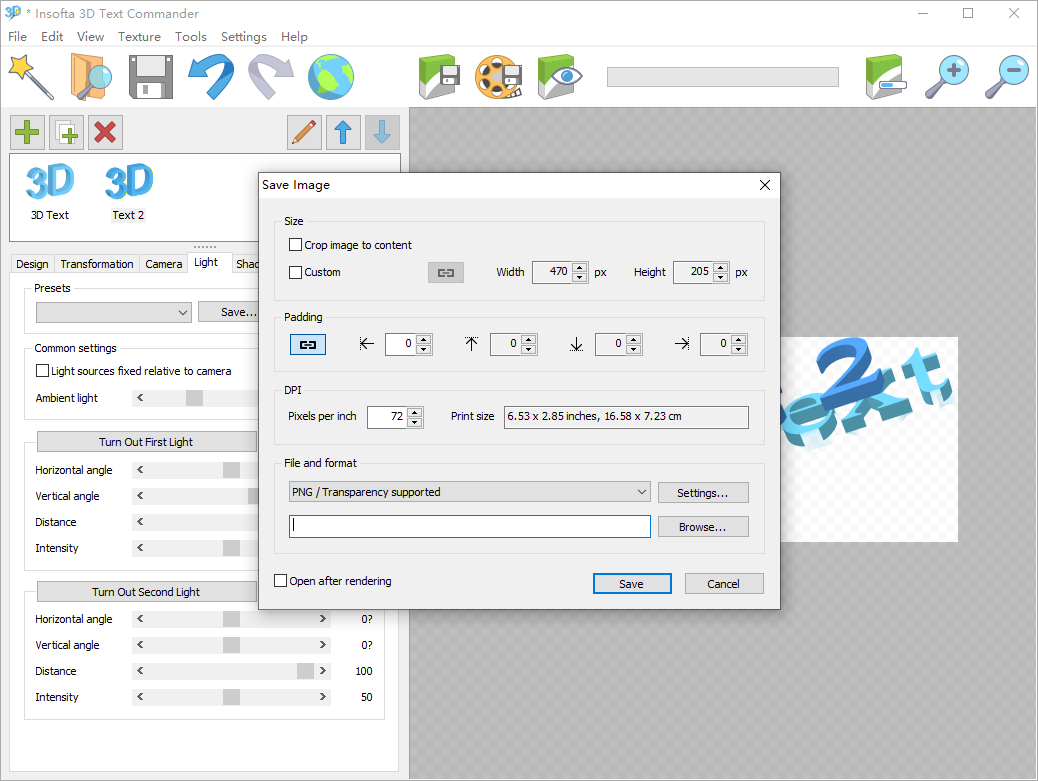Open a project using the folder icon
The image size is (1038, 781).
90,76
